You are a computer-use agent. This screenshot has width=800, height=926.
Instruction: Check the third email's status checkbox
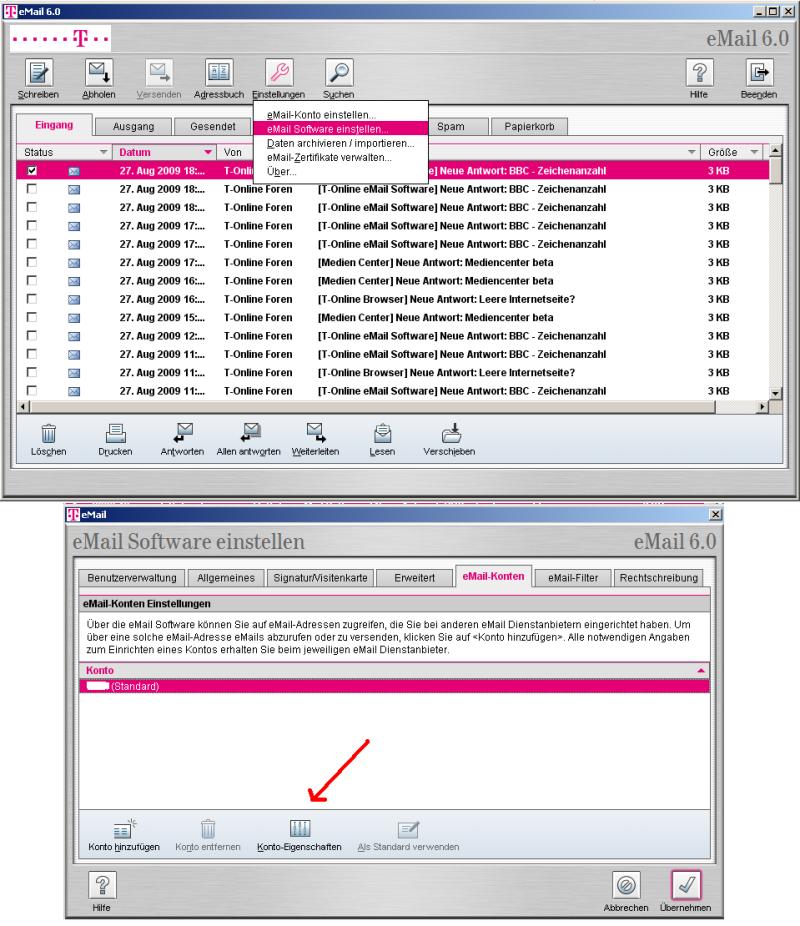coord(32,205)
